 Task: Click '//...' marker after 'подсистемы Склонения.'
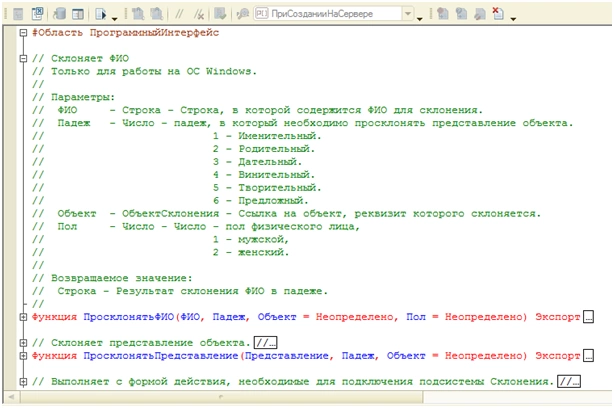[x=569, y=381]
